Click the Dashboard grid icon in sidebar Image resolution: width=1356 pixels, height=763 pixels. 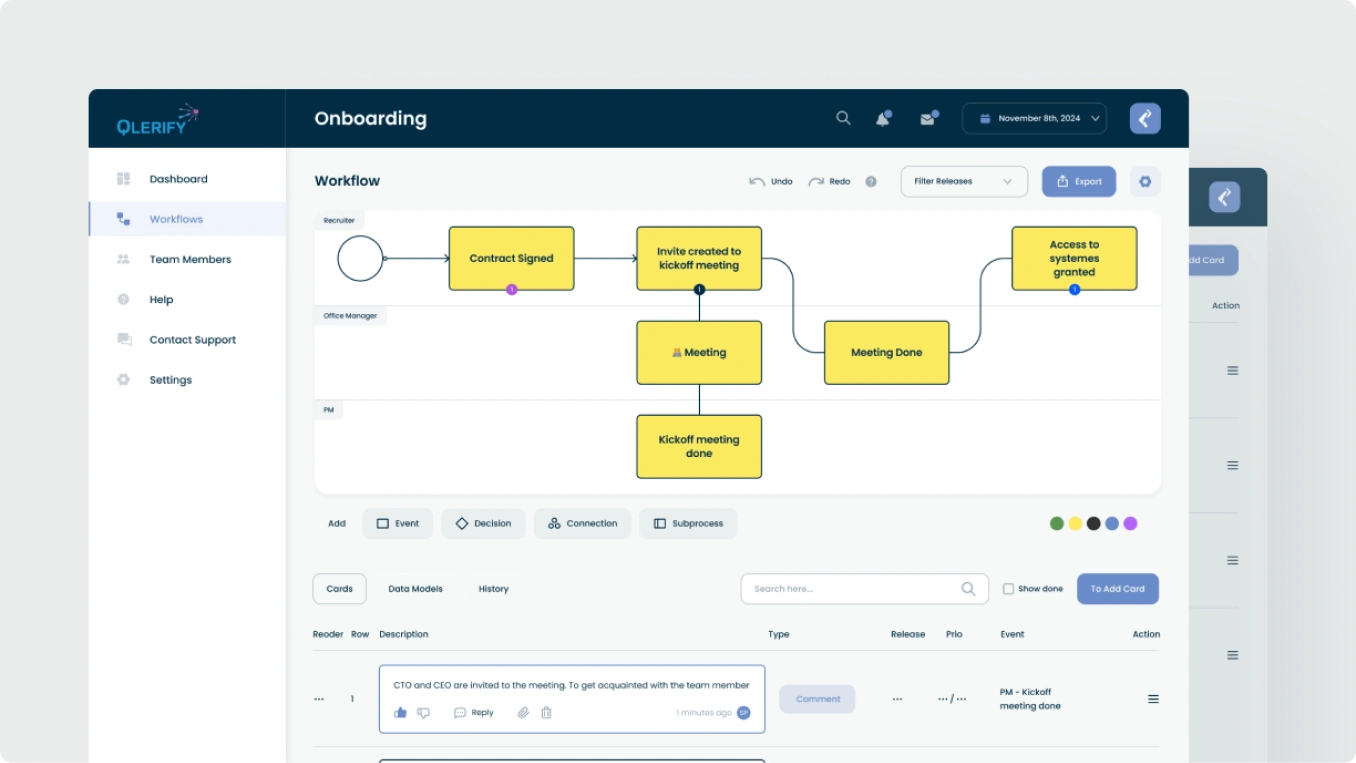click(x=123, y=179)
